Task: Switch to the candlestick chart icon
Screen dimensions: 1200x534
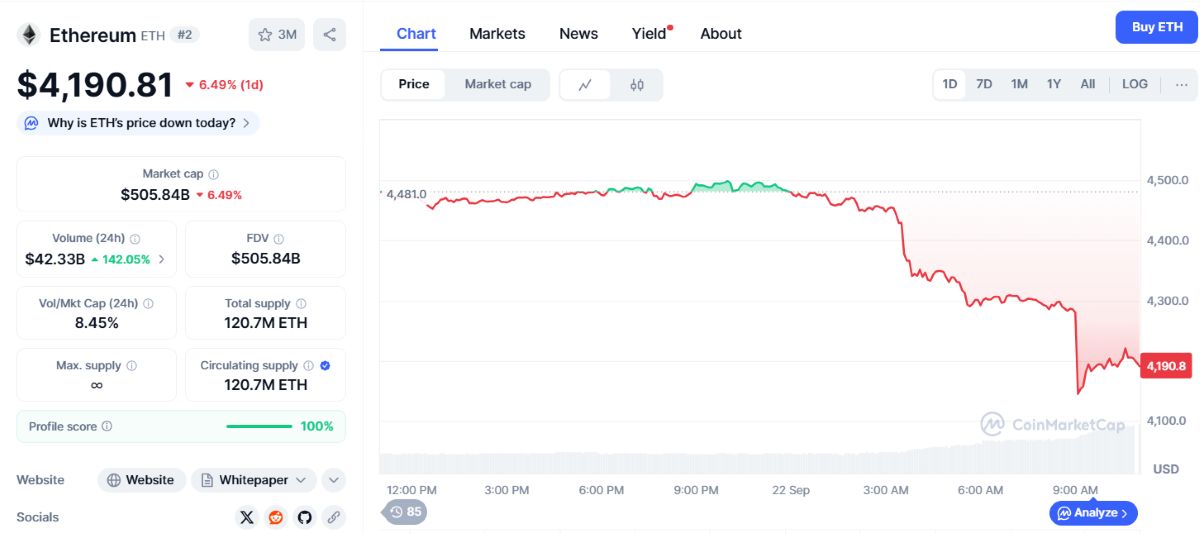Action: pyautogui.click(x=637, y=85)
